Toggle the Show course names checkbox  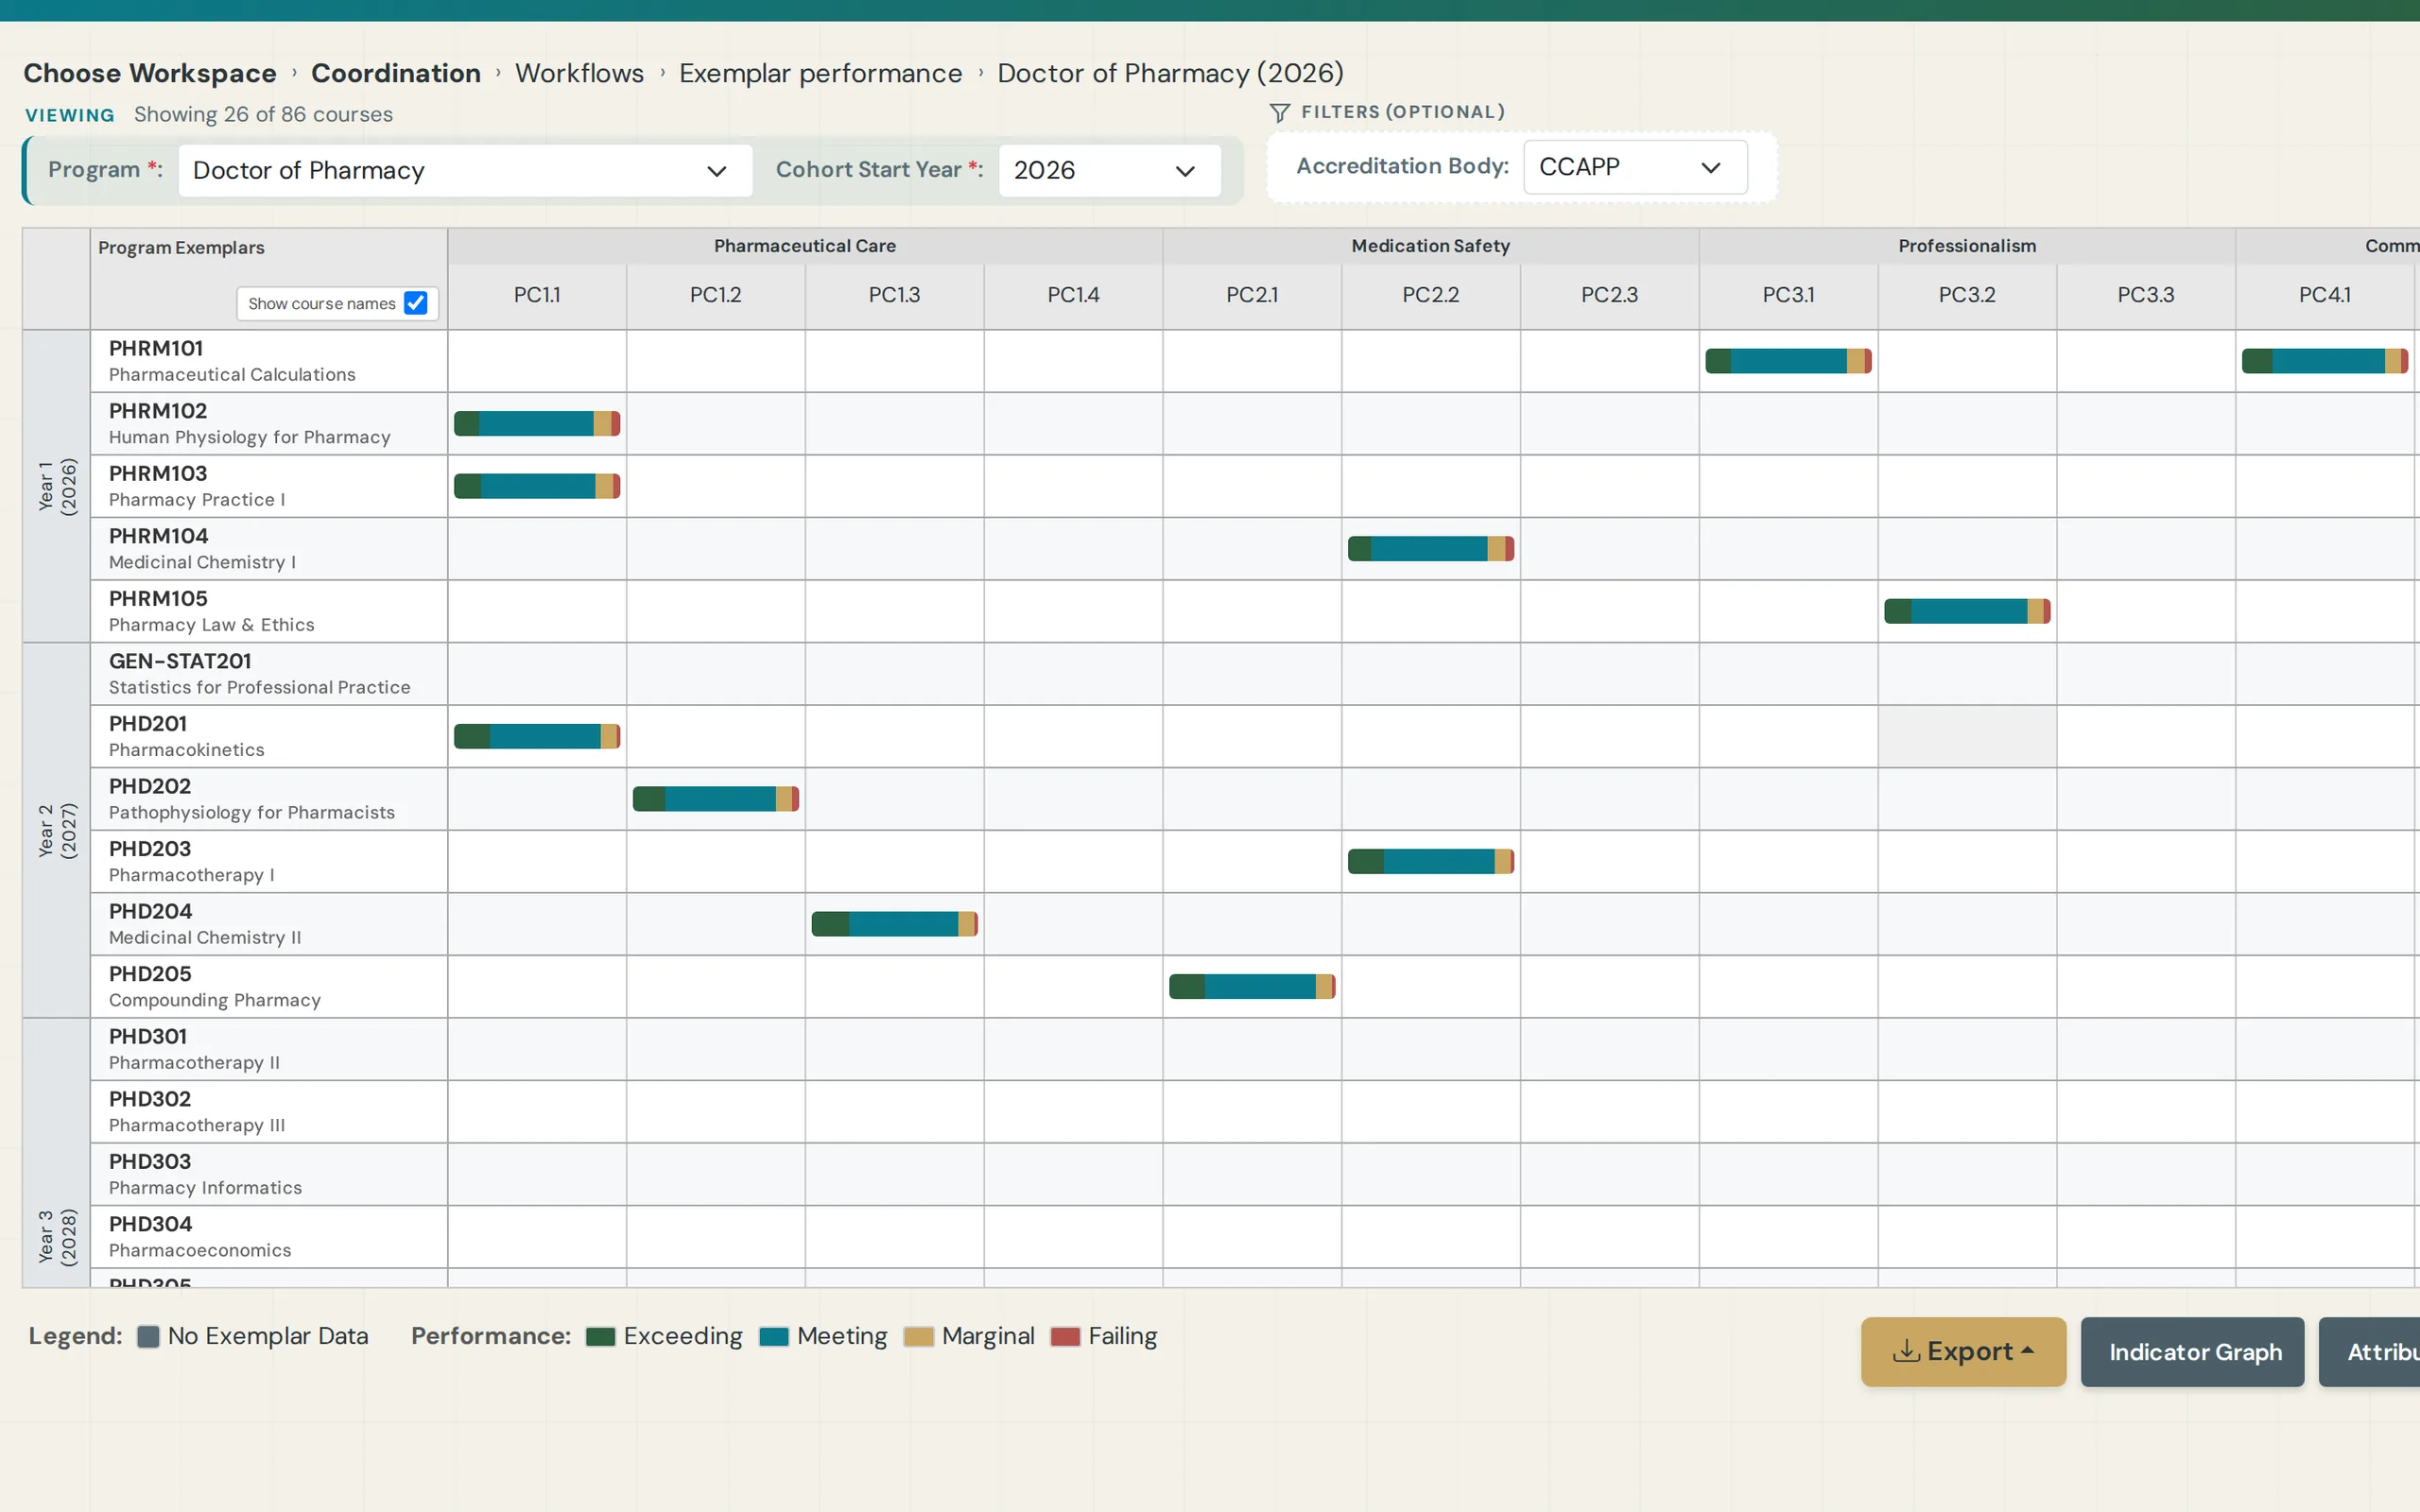[415, 303]
